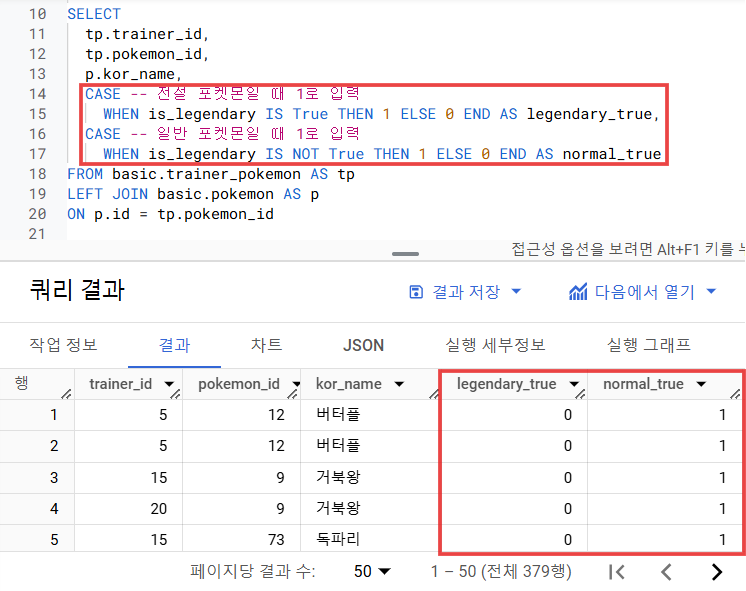The height and width of the screenshot is (591, 746).
Task: Open the normal_true column menu arrow
Action: click(701, 384)
